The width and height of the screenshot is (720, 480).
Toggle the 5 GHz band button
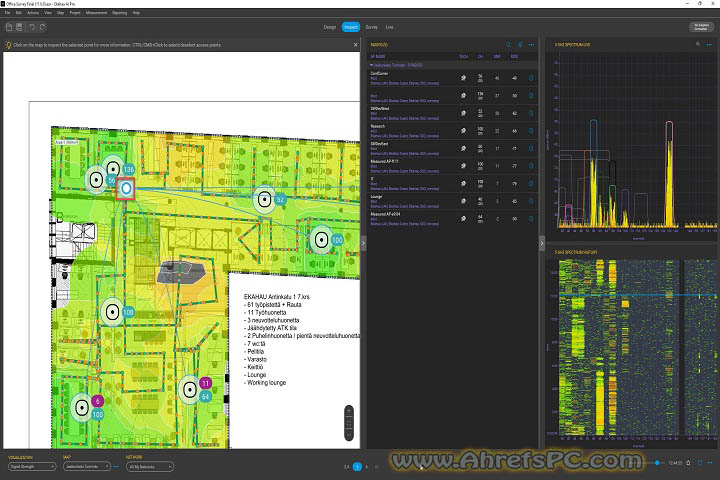357,467
